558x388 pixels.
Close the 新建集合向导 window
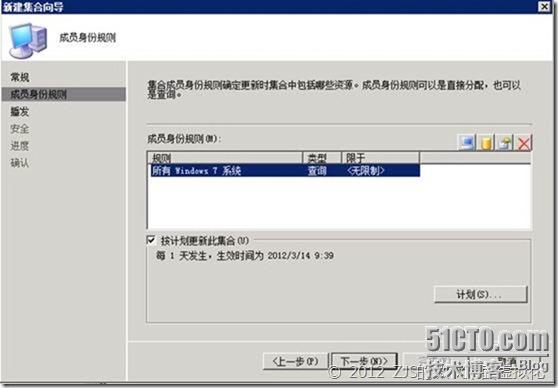(x=544, y=6)
